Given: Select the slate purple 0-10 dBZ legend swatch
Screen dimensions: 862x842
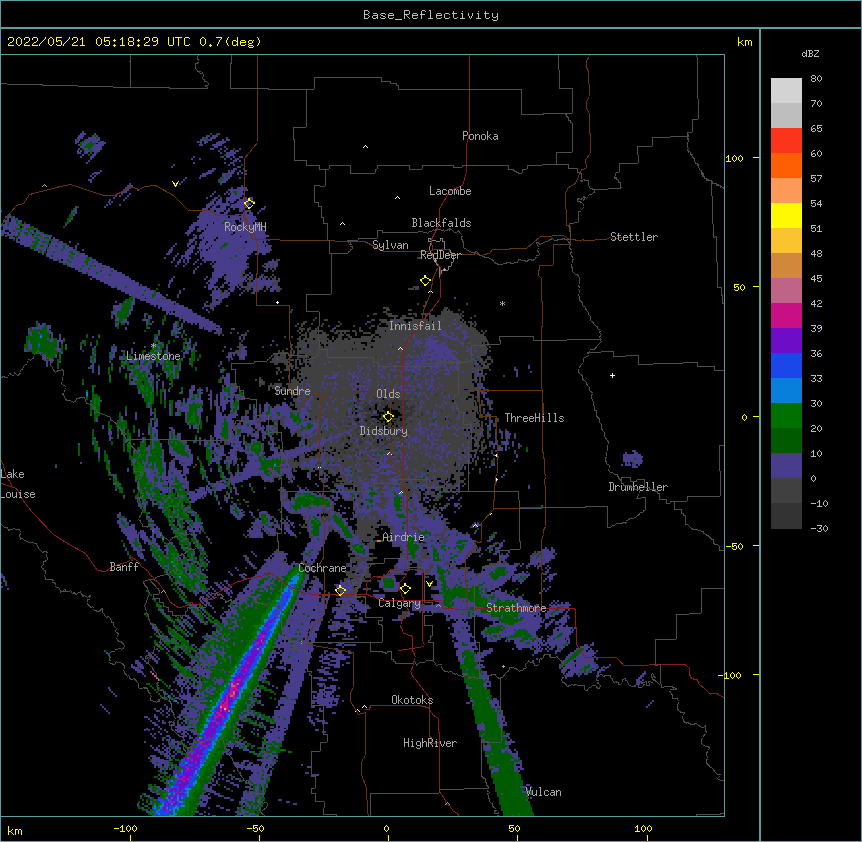Looking at the screenshot, I should pyautogui.click(x=786, y=466).
